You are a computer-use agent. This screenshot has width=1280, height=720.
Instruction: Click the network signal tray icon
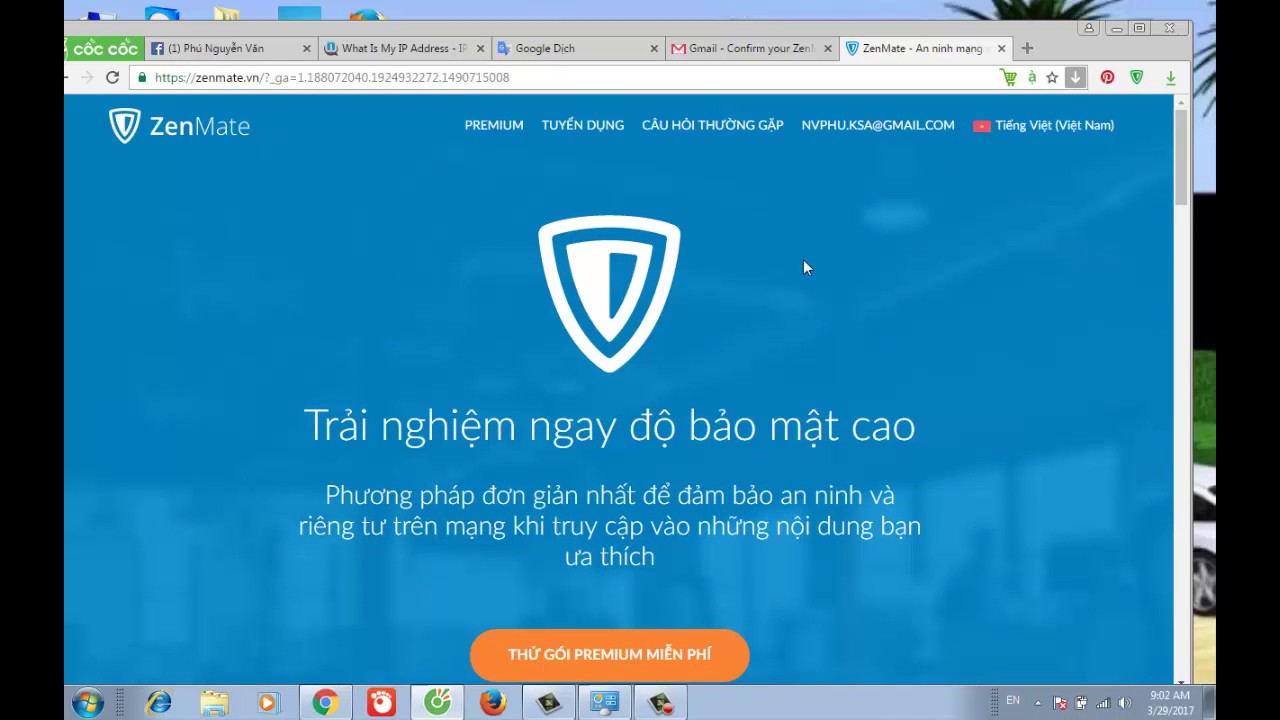[x=1103, y=703]
